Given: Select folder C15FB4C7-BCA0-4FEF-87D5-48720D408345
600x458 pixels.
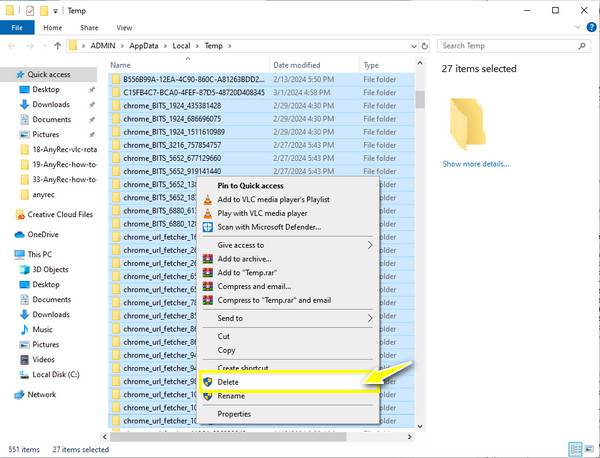Looking at the screenshot, I should point(261,93).
